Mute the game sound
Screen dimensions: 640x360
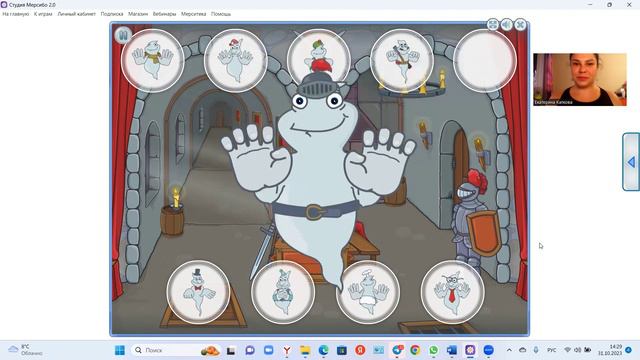click(507, 25)
